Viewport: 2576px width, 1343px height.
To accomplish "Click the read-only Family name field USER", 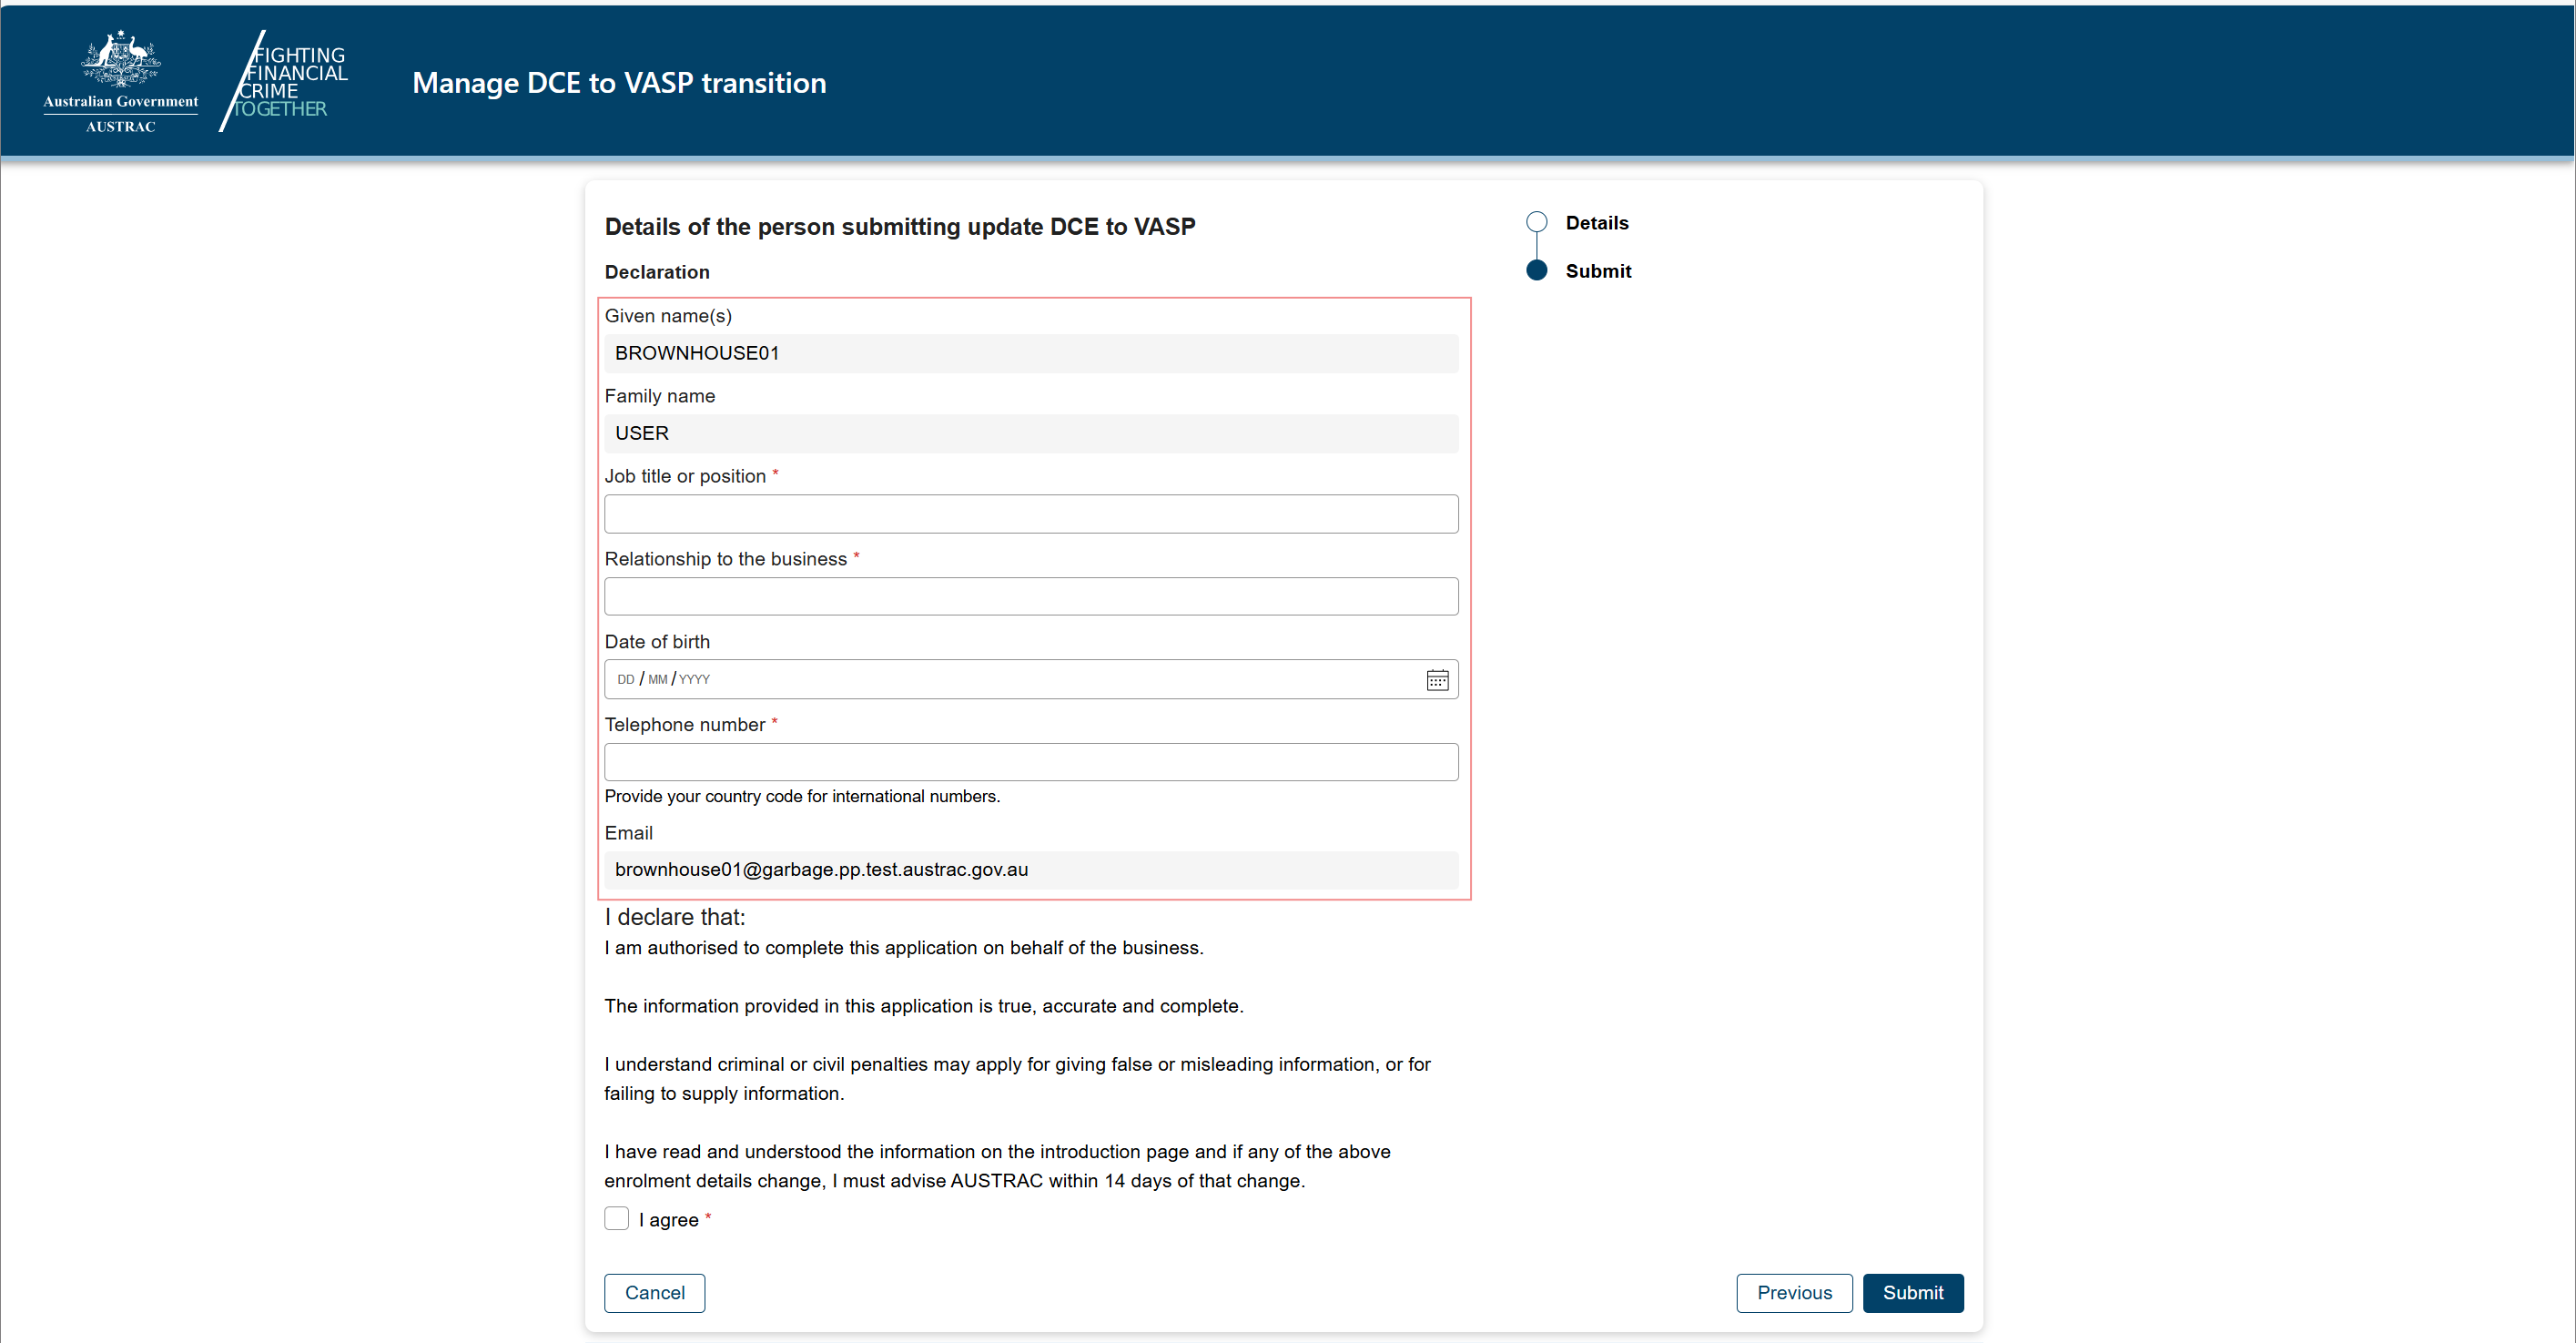I will click(1031, 433).
